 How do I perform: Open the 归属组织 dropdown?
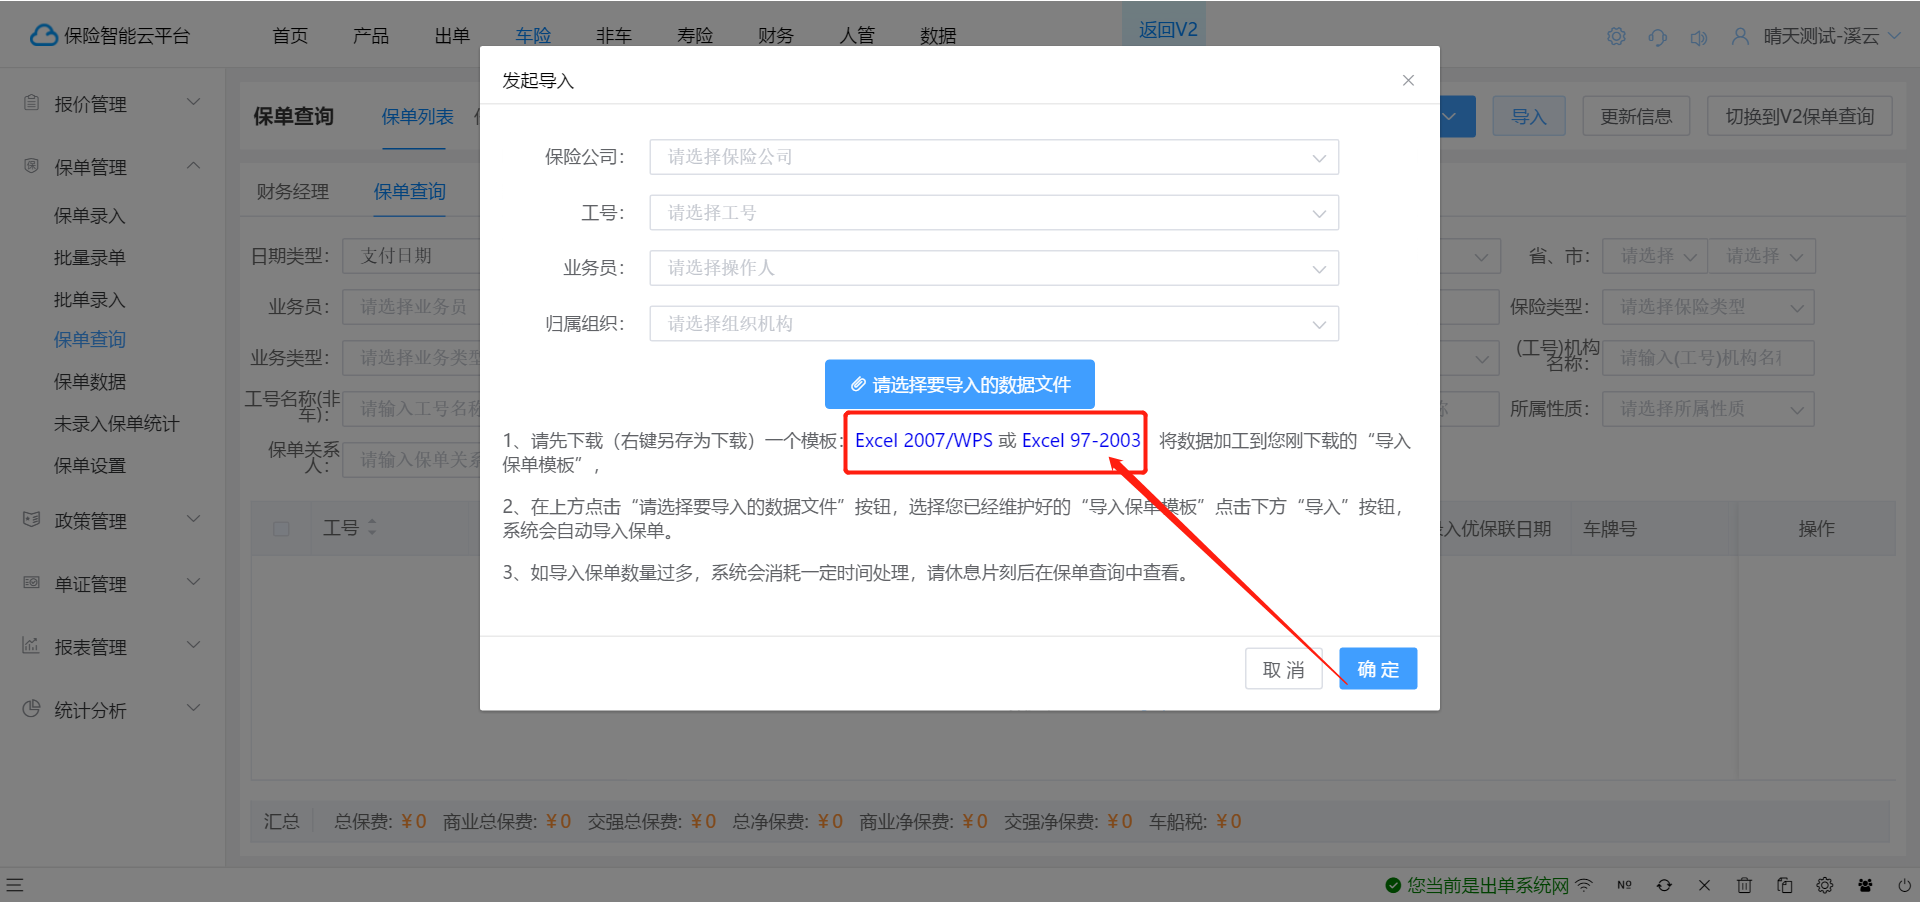(994, 324)
